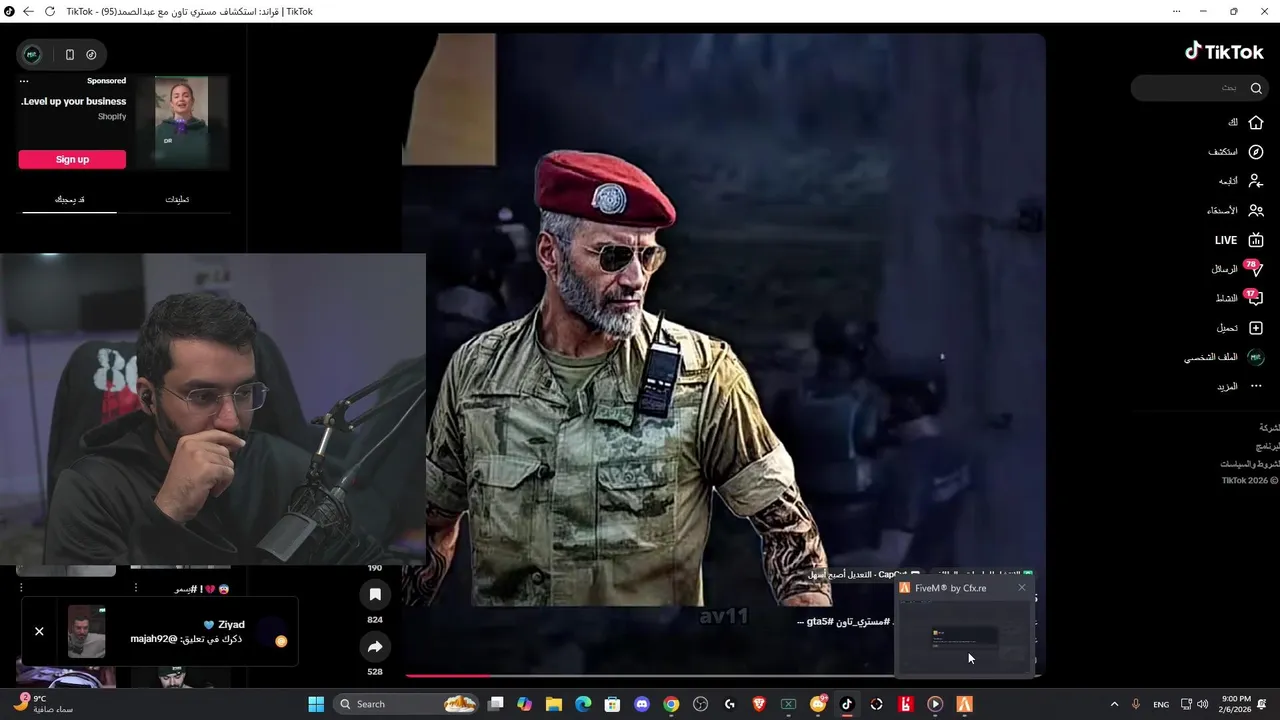Bookmark the video with 824 saves
Image resolution: width=1280 pixels, height=720 pixels.
[375, 594]
